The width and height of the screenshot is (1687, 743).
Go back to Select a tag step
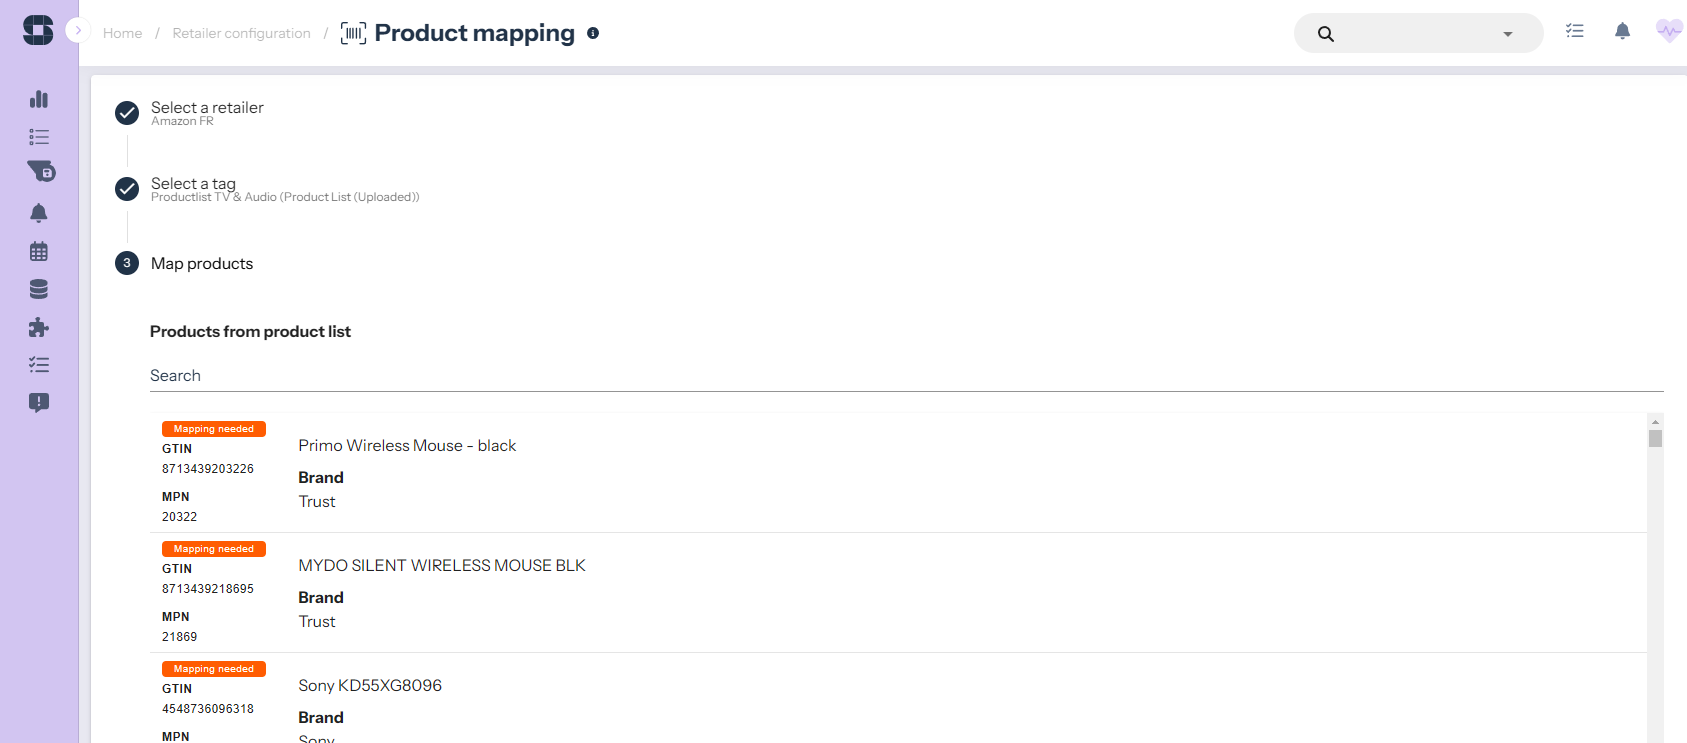tap(193, 184)
